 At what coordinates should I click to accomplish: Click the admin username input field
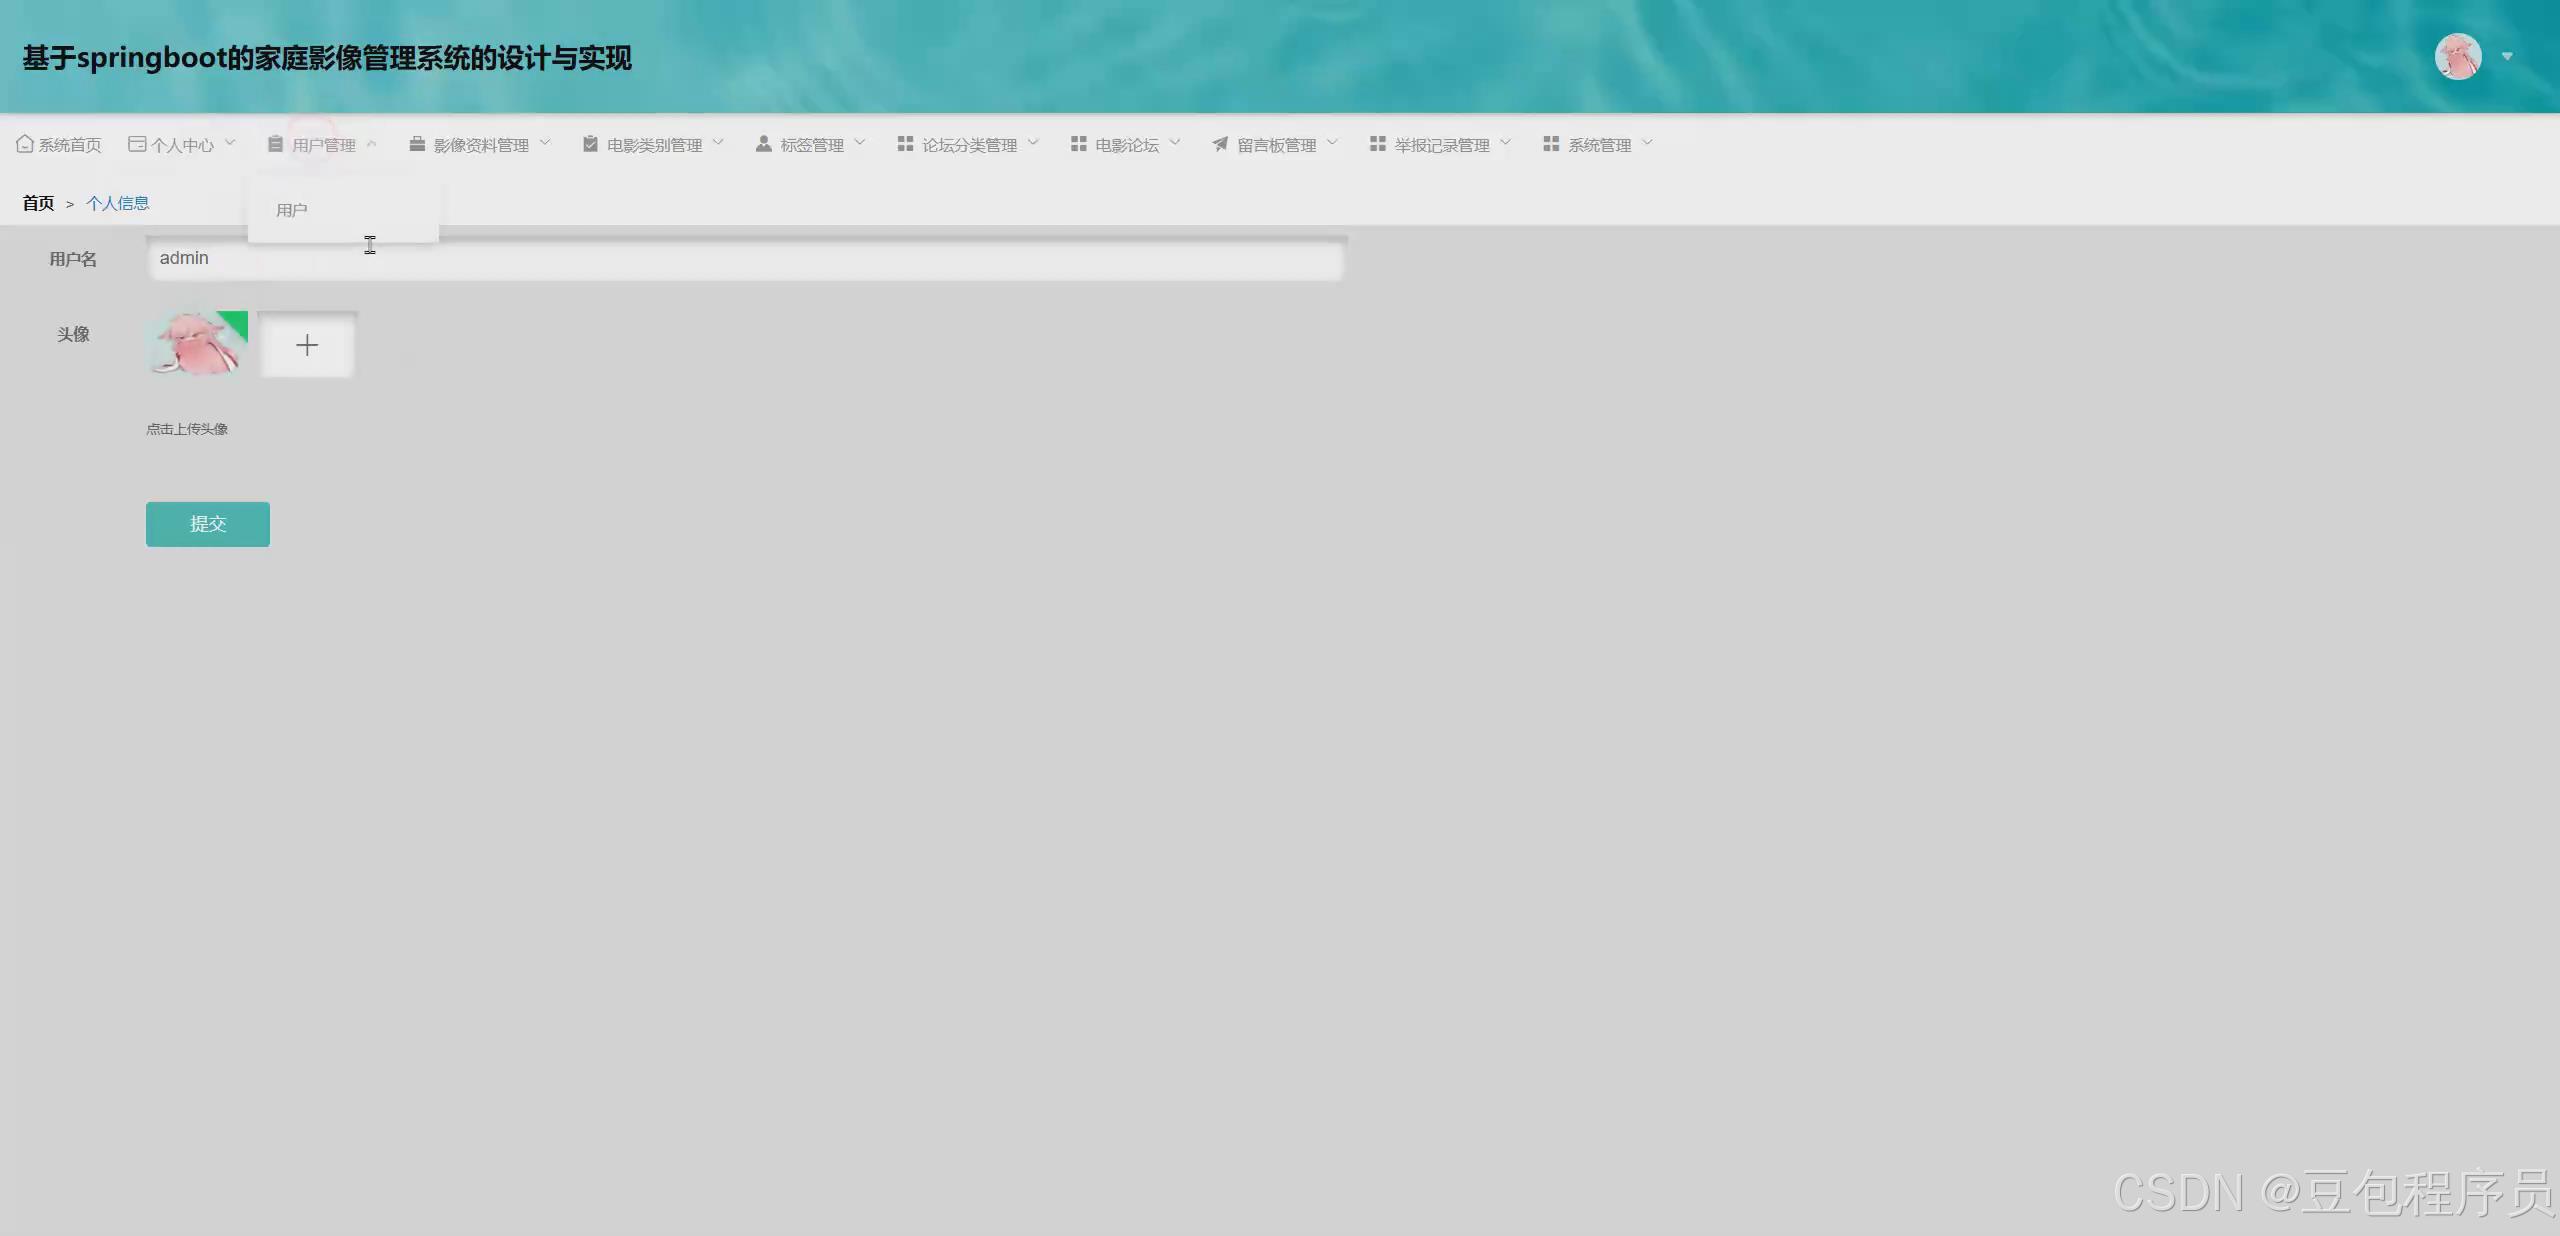pyautogui.click(x=744, y=258)
